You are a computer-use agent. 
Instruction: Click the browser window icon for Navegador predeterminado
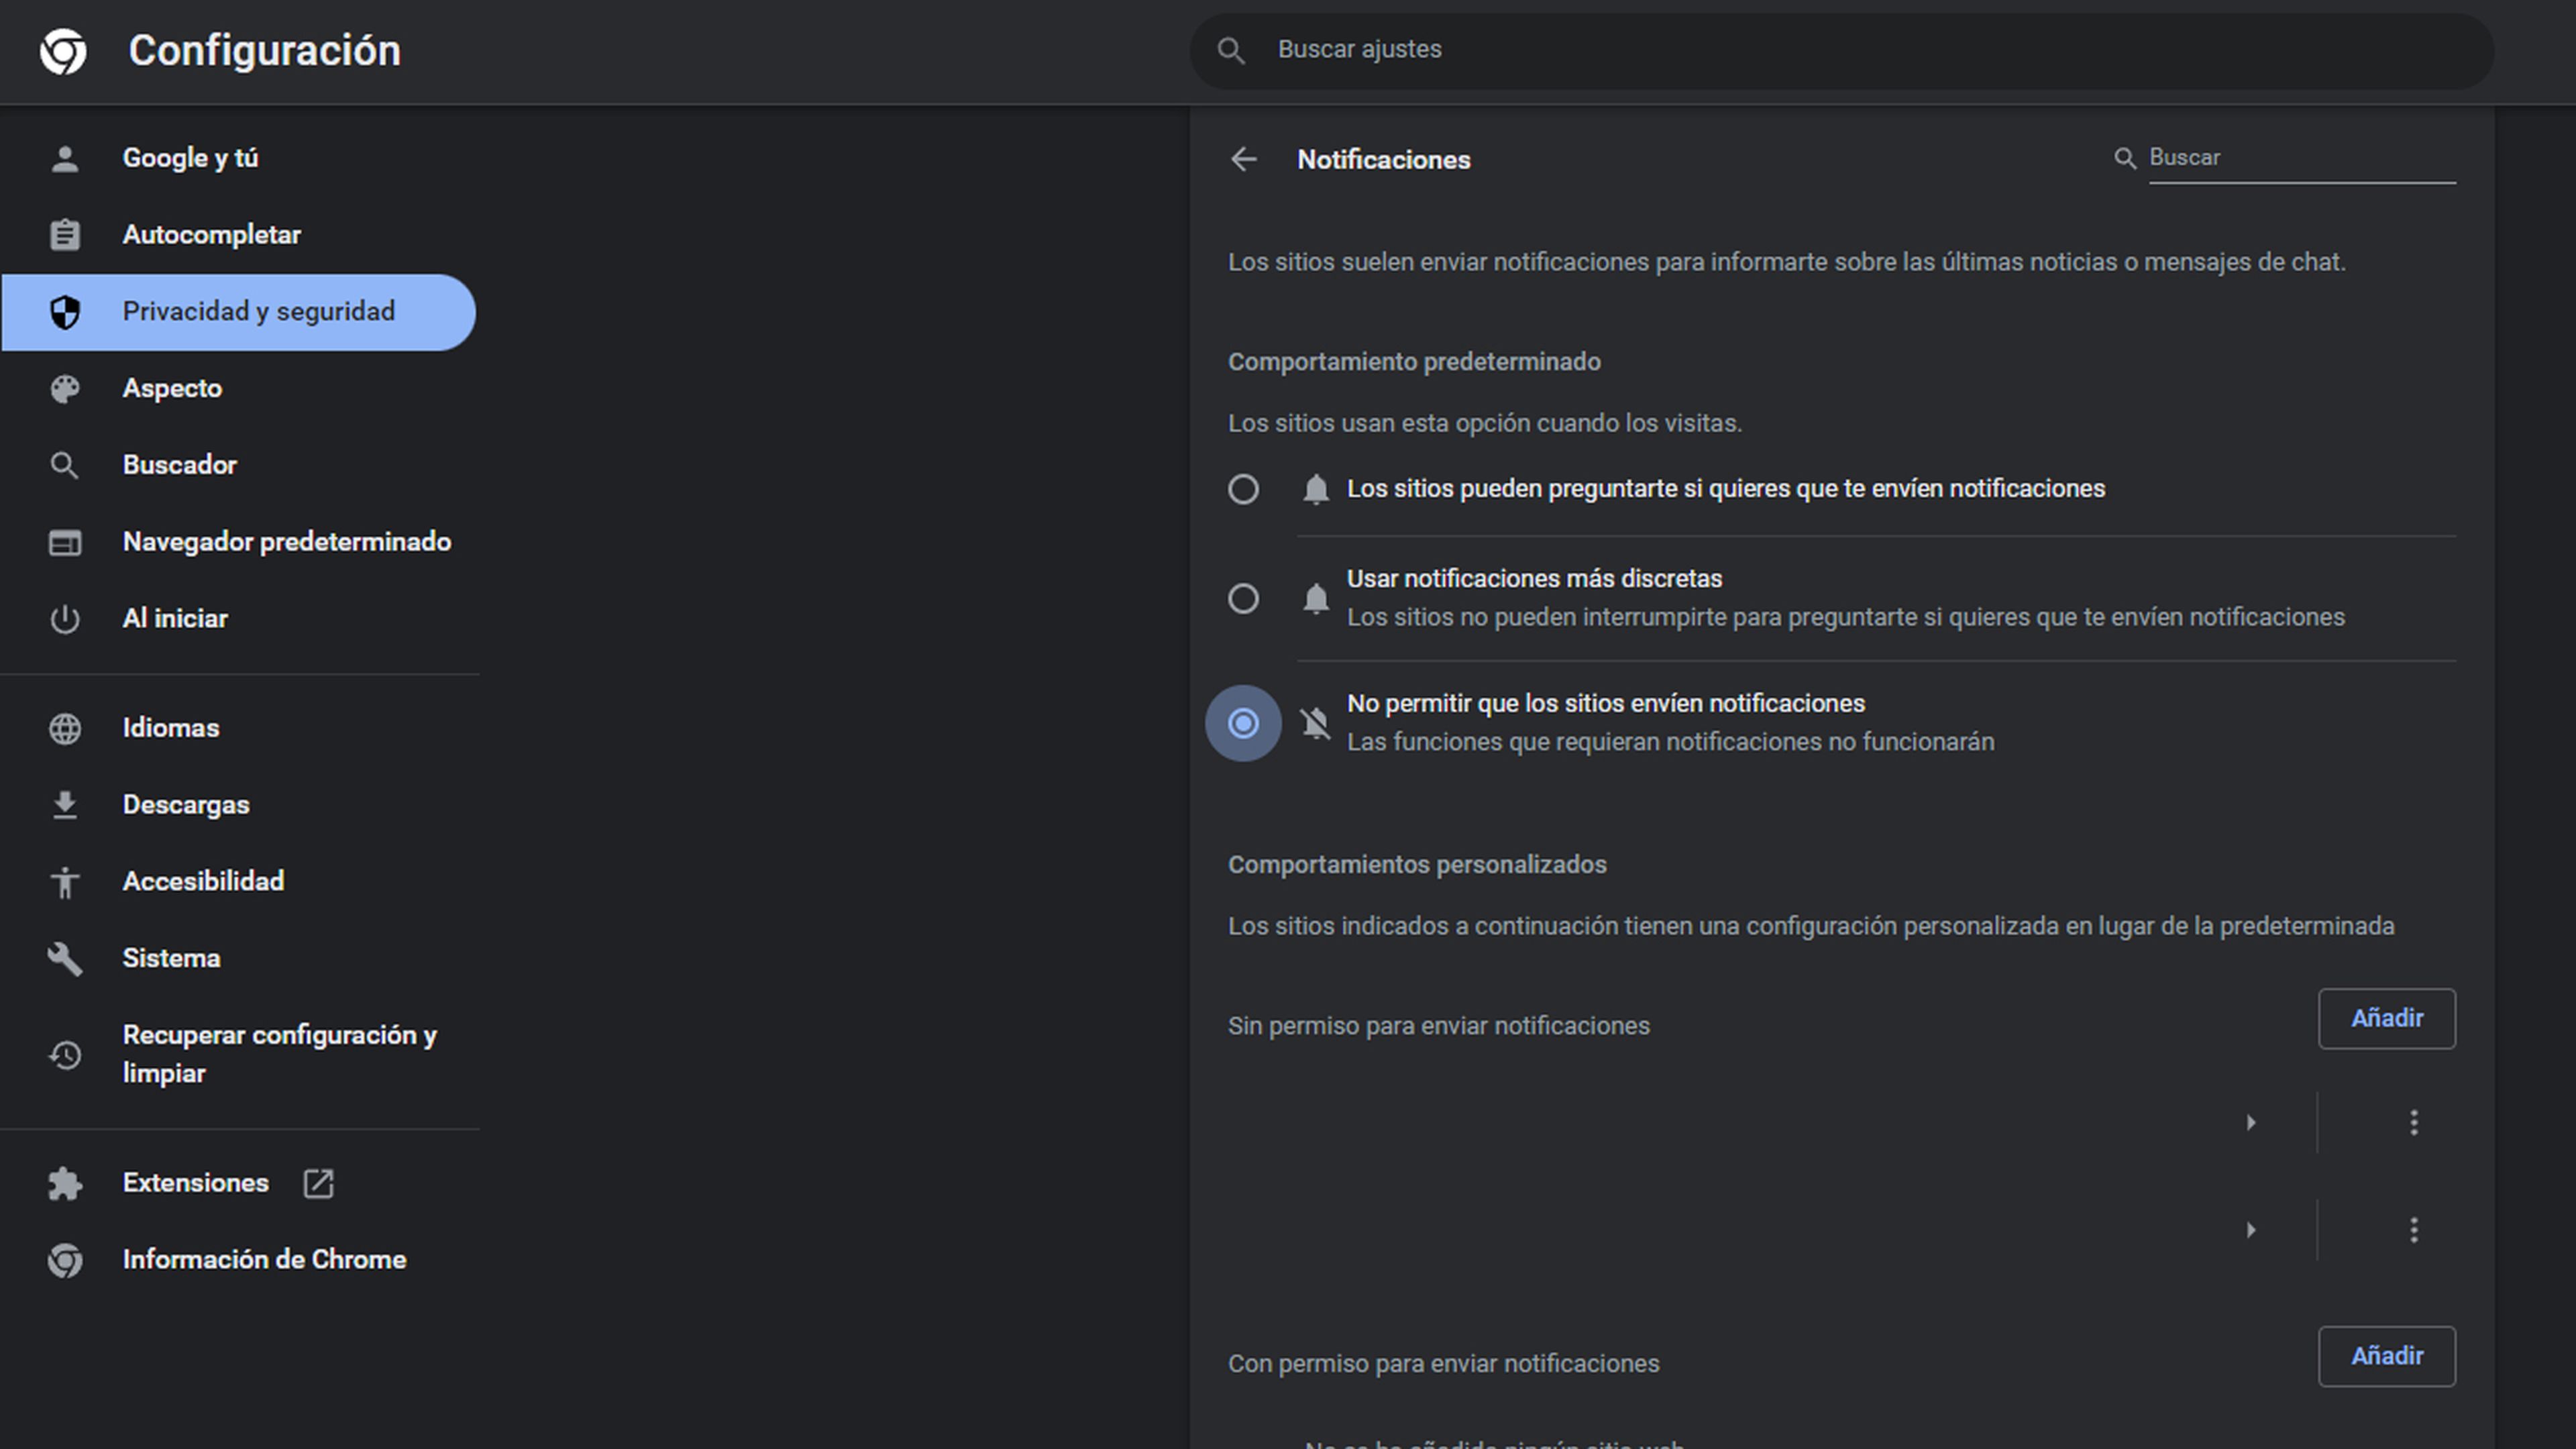point(65,542)
